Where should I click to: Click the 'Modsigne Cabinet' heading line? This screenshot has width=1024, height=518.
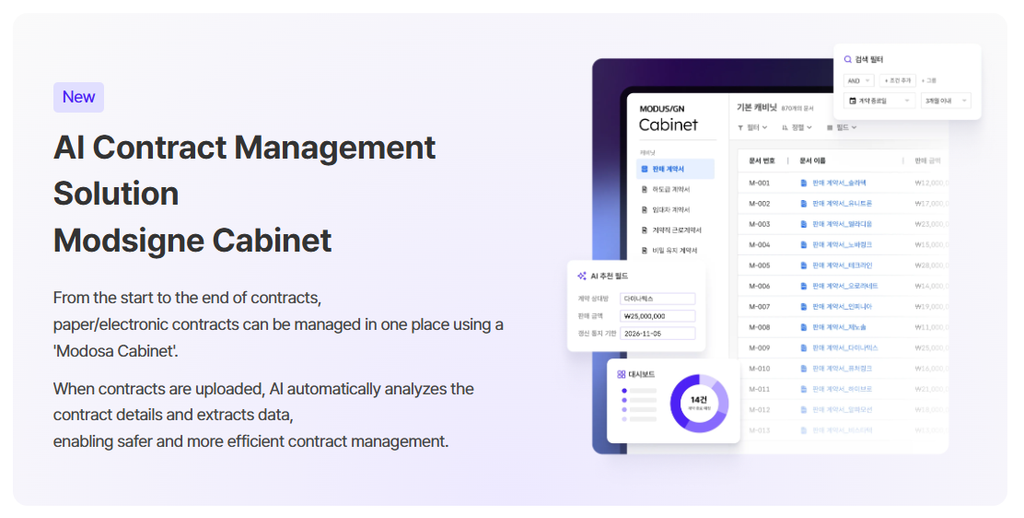coord(193,241)
